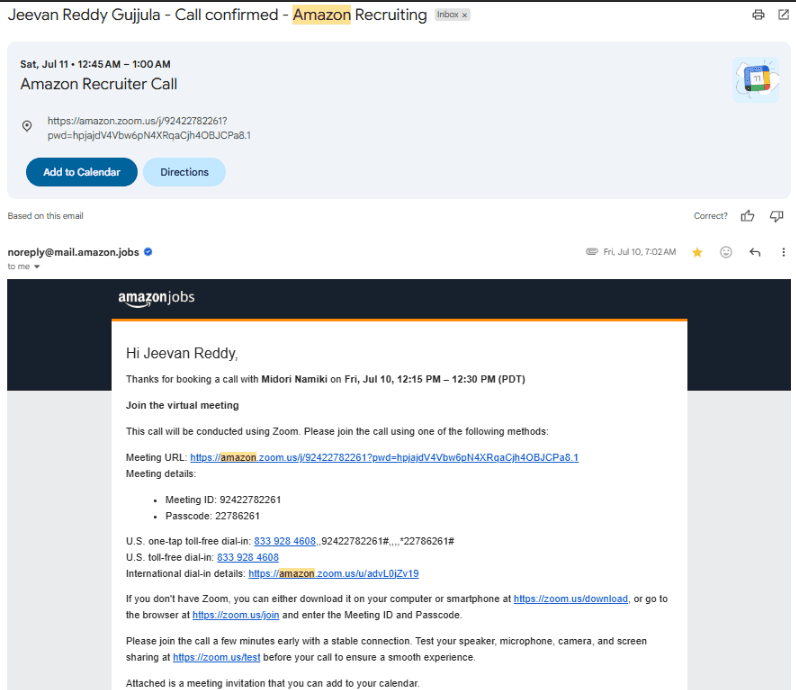Click the email date Fri, Jul 10, 7:02 AM
This screenshot has width=796, height=690.
pos(640,252)
